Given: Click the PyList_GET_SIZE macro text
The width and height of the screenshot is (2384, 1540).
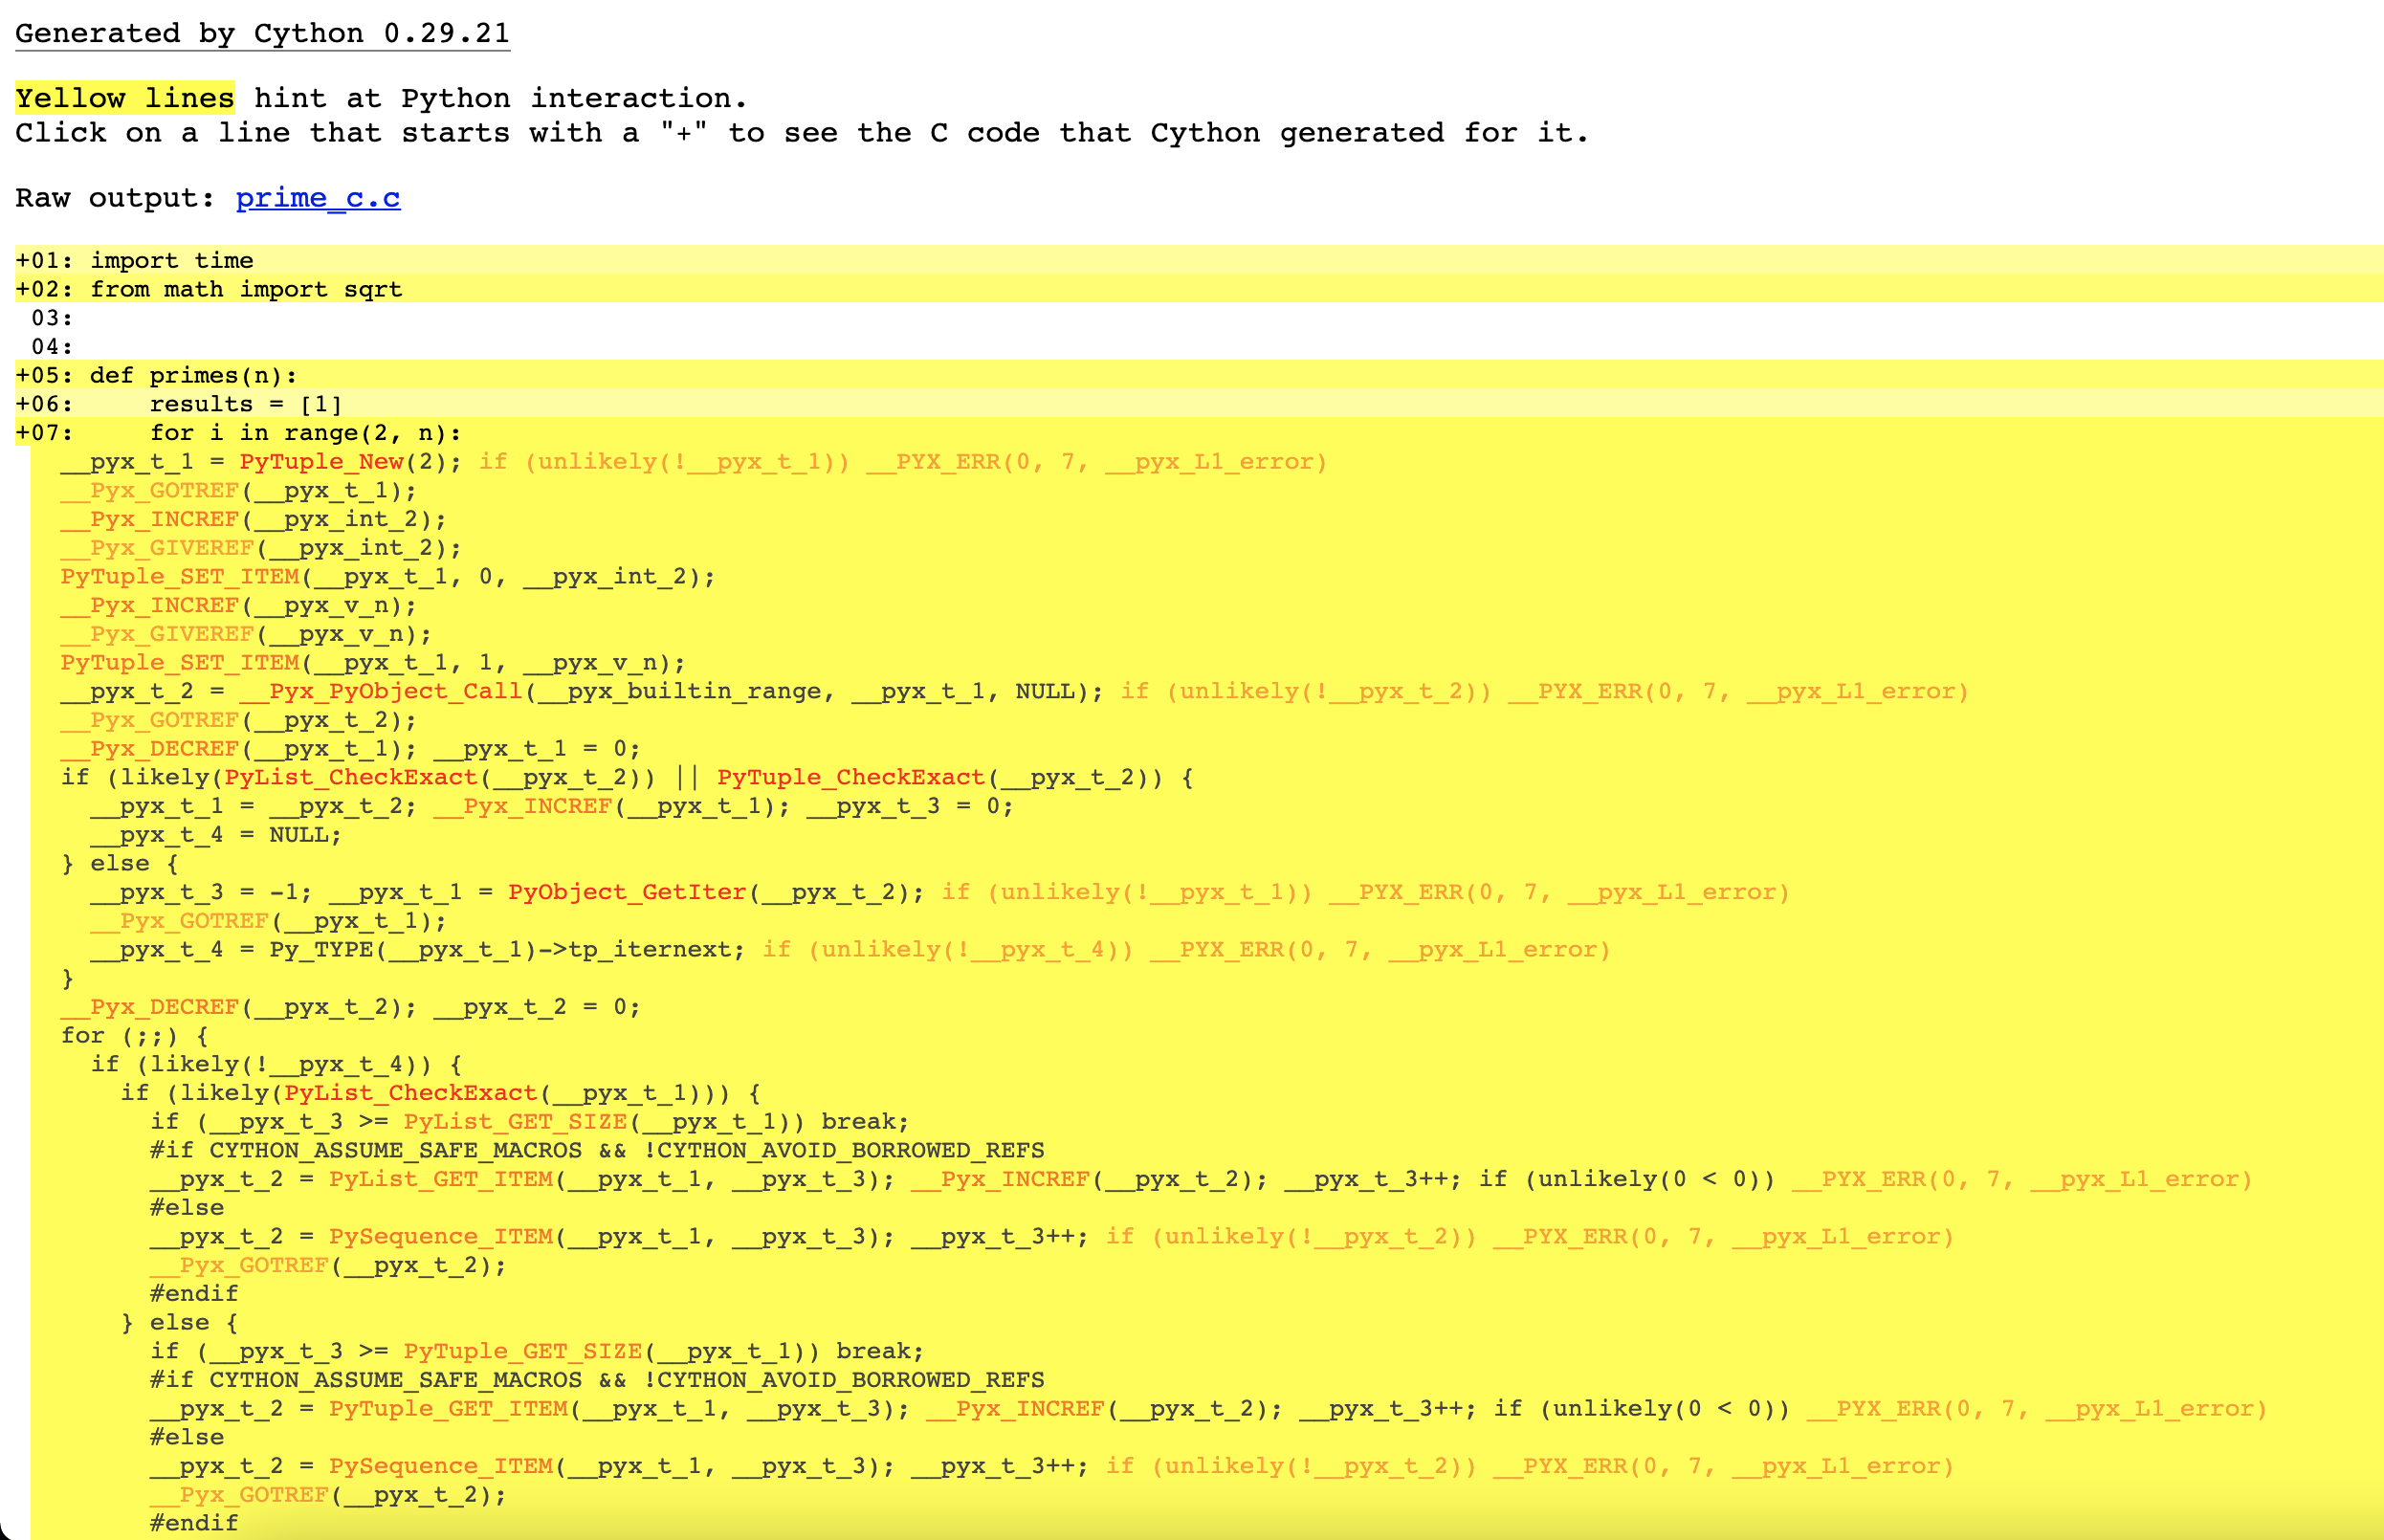Looking at the screenshot, I should click(x=515, y=1122).
